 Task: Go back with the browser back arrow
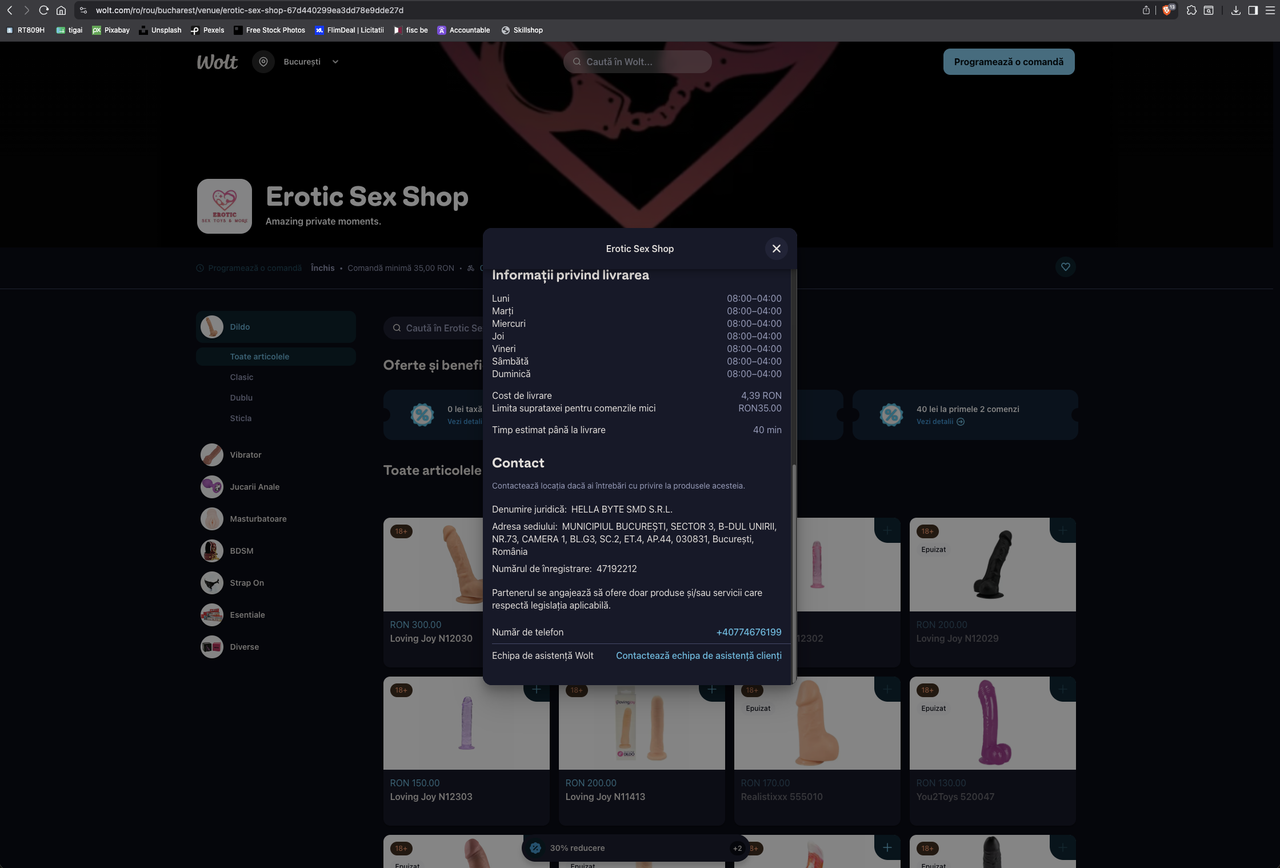click(x=10, y=10)
